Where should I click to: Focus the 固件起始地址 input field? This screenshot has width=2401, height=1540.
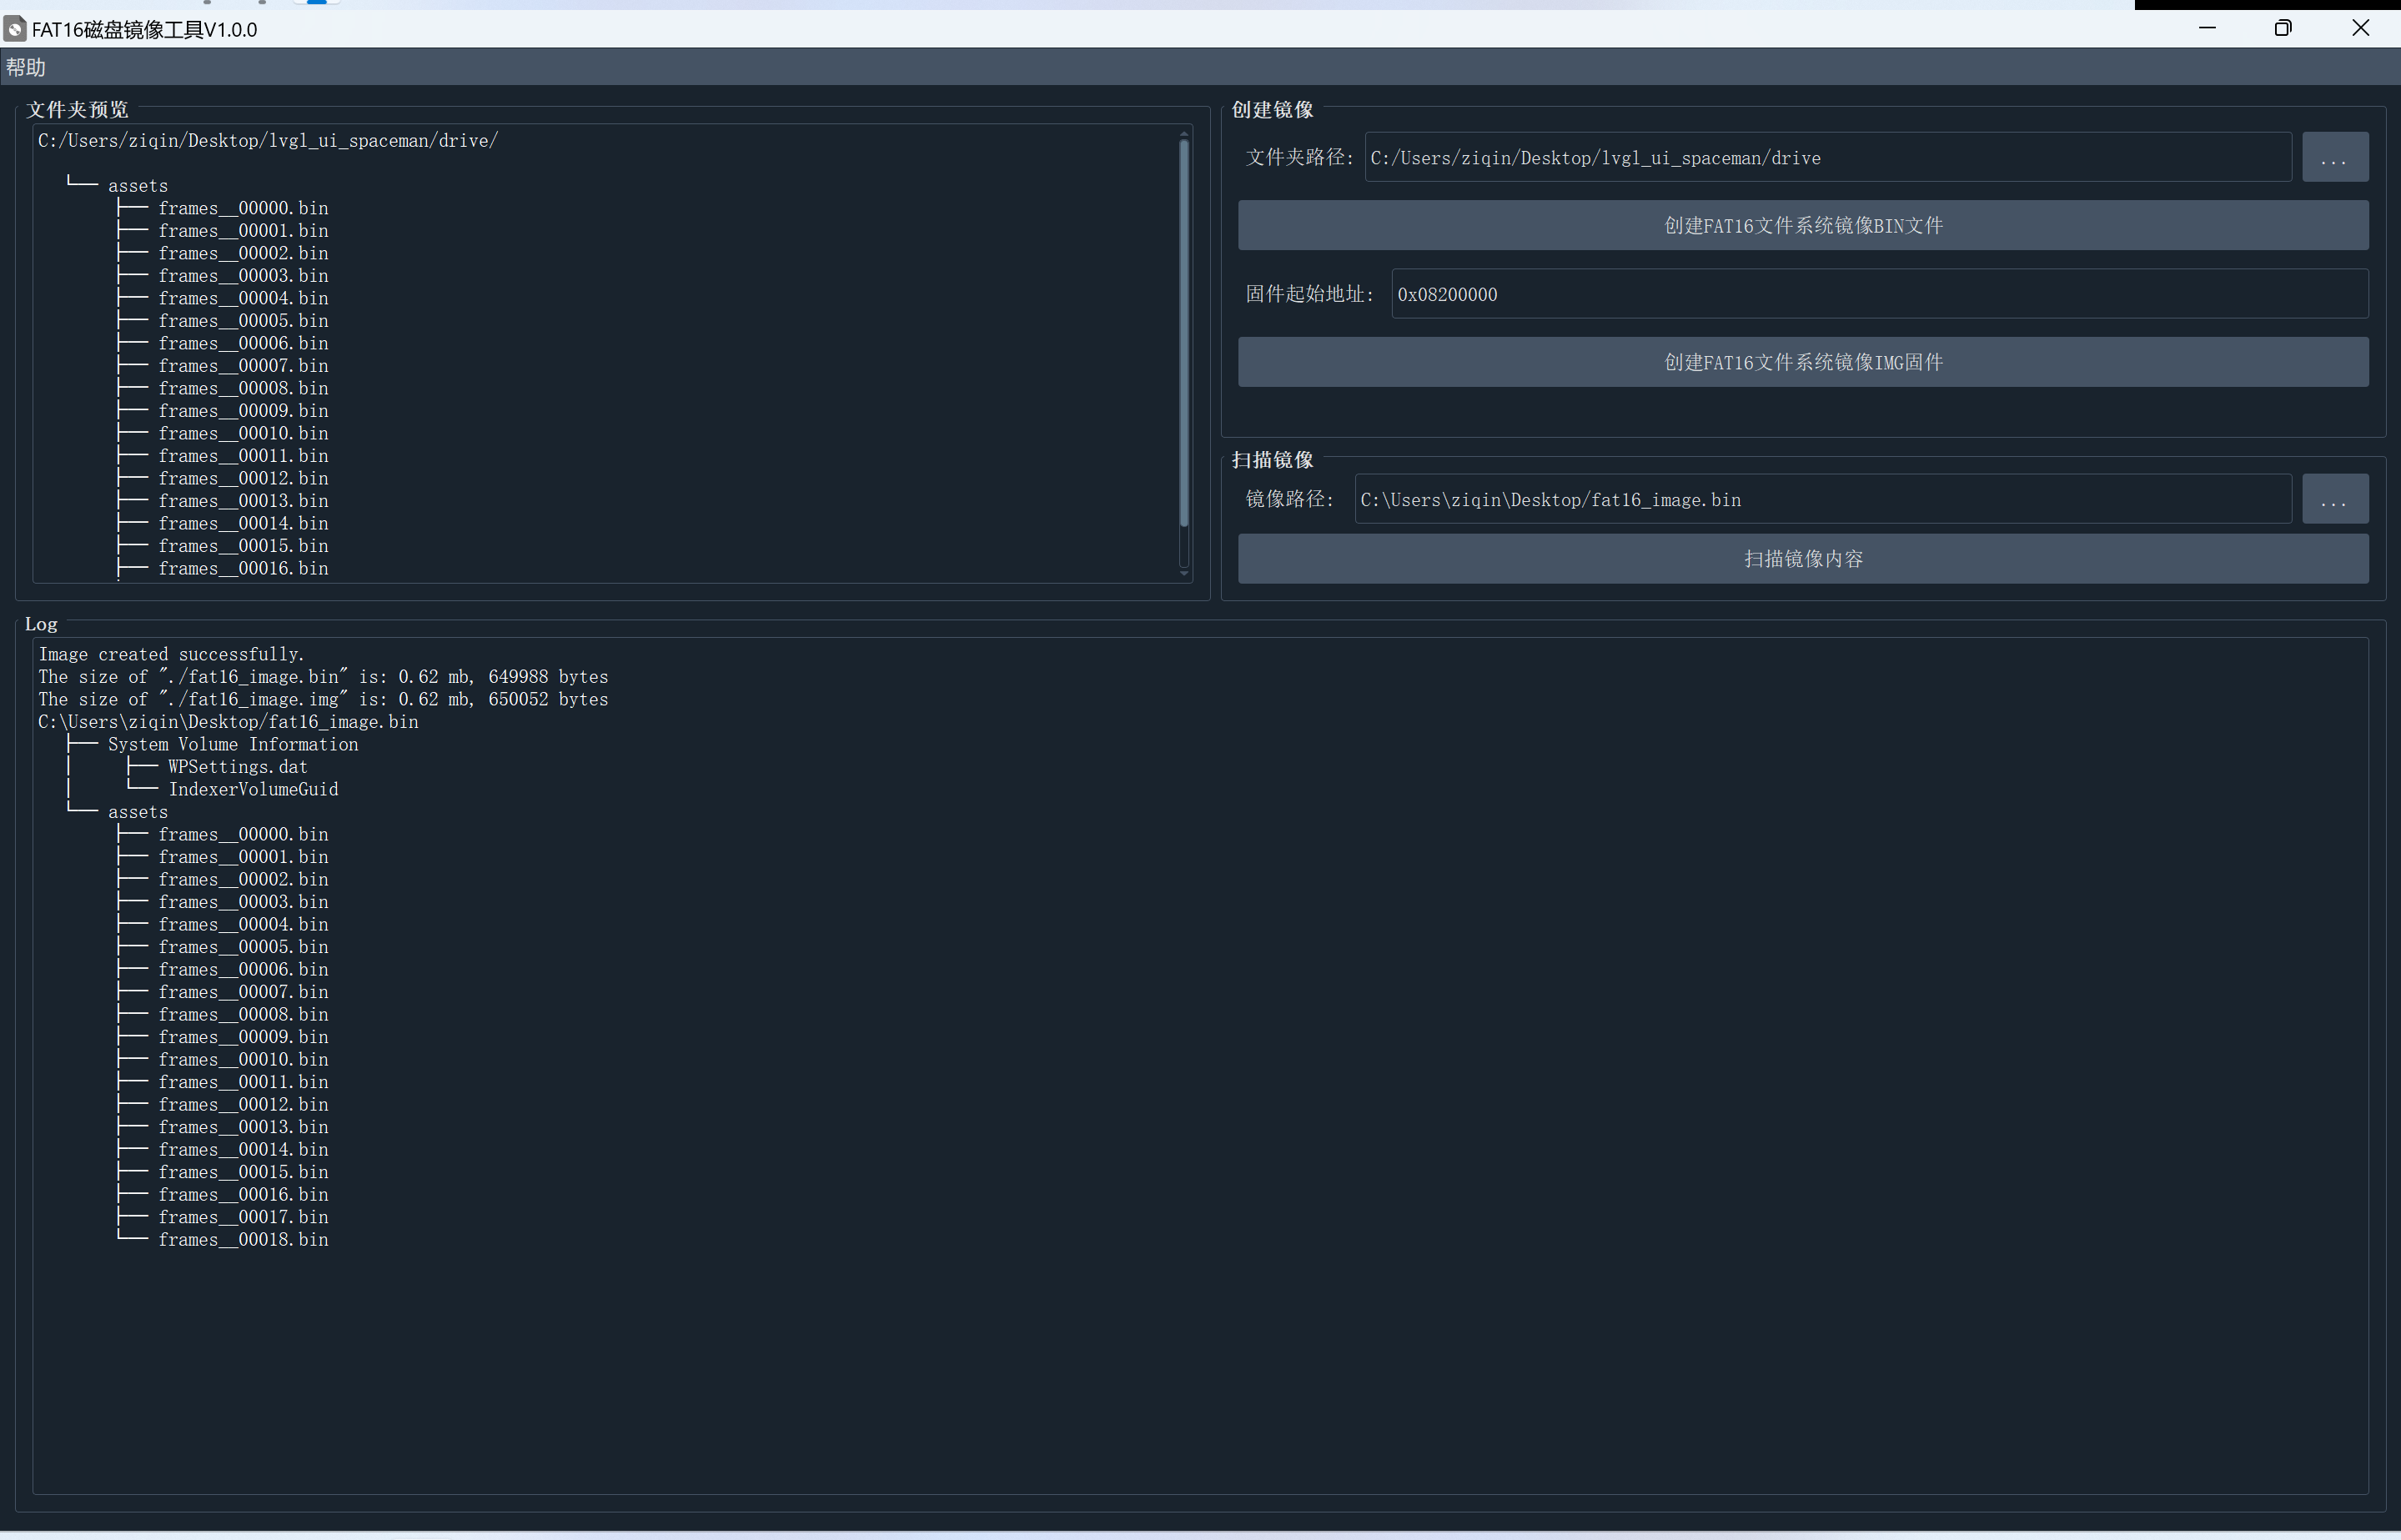pyautogui.click(x=1879, y=294)
